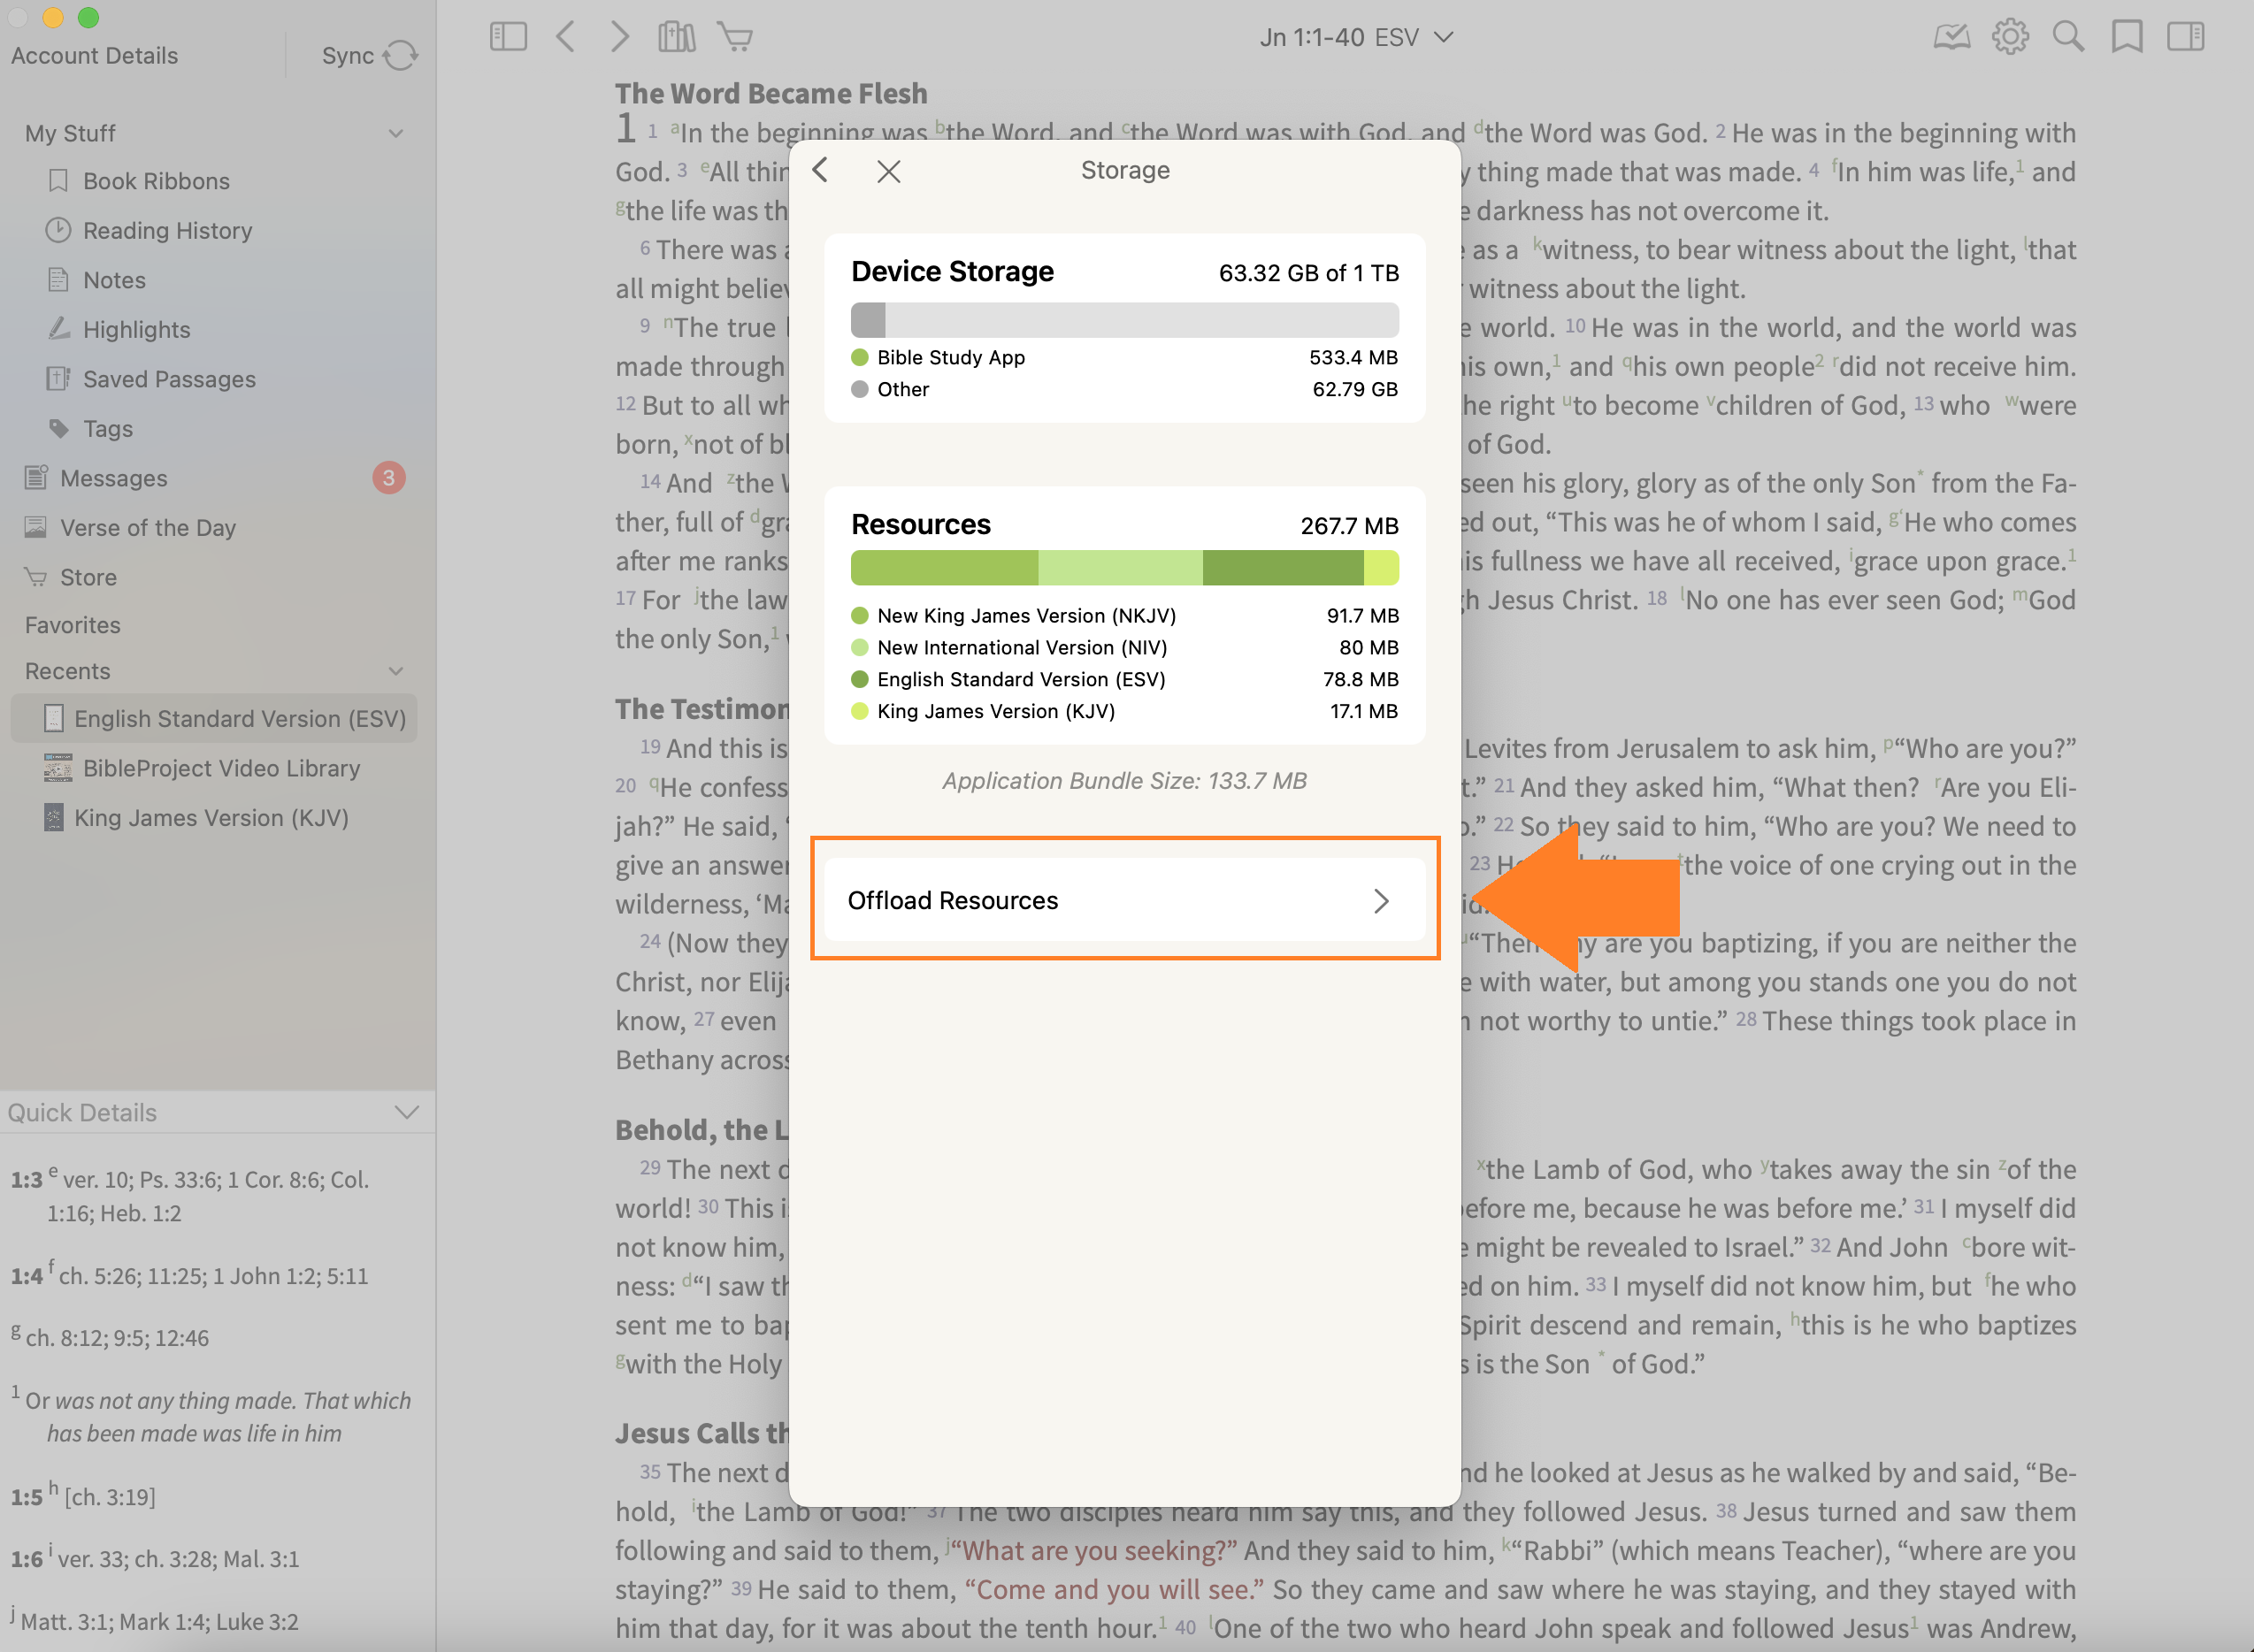Viewport: 2254px width, 1652px height.
Task: Toggle the left sidebar panel icon
Action: (508, 37)
